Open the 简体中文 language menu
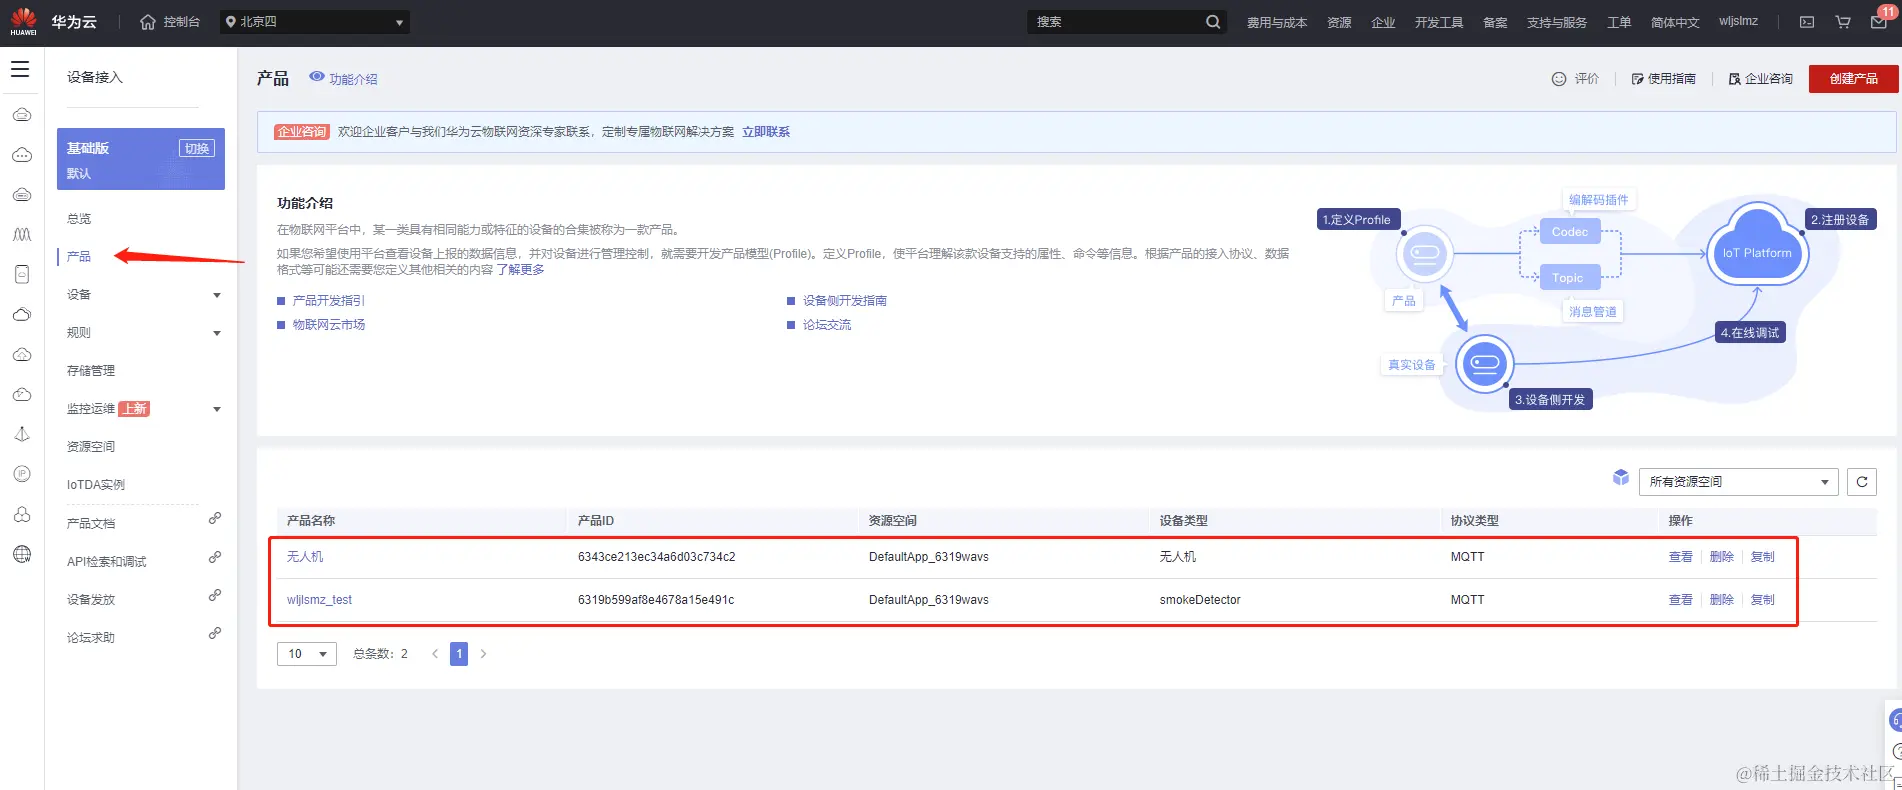 click(1675, 22)
